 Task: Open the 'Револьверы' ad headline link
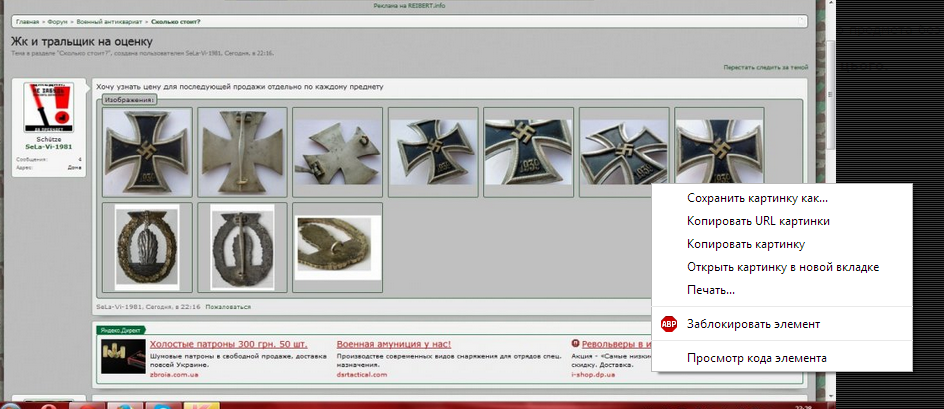[617, 345]
